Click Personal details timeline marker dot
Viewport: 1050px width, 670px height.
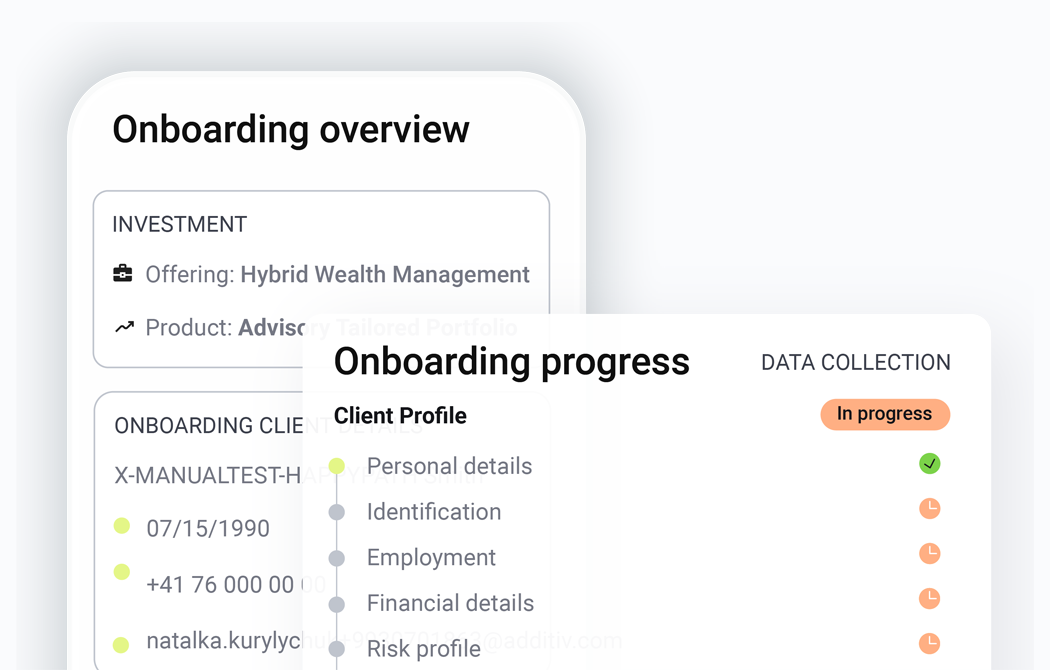pyautogui.click(x=337, y=466)
